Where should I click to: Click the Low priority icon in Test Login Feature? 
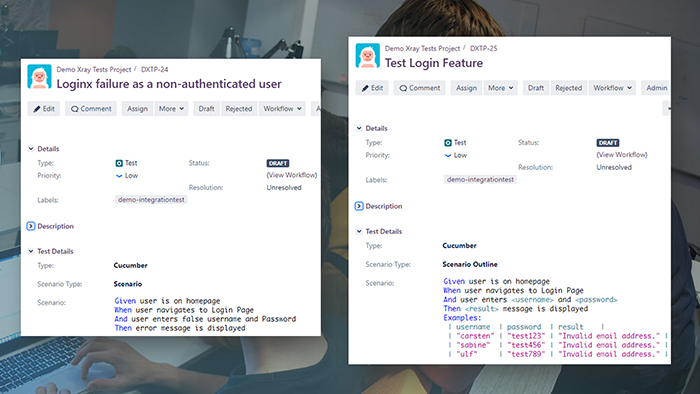(x=448, y=155)
